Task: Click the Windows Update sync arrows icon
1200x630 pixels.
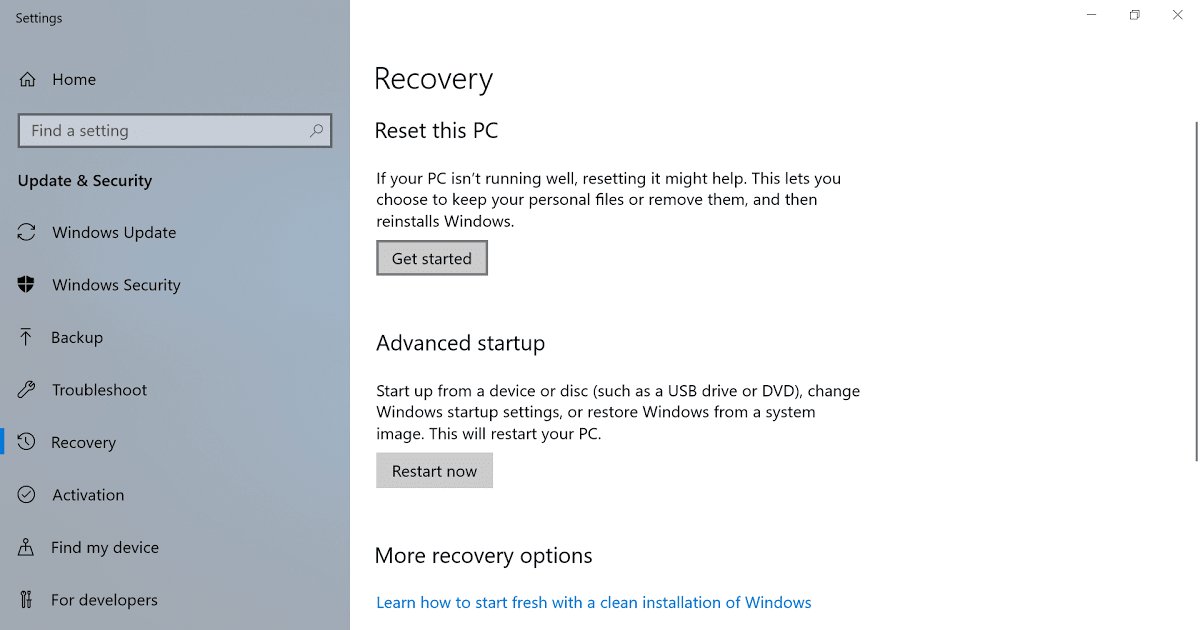Action: pos(27,232)
